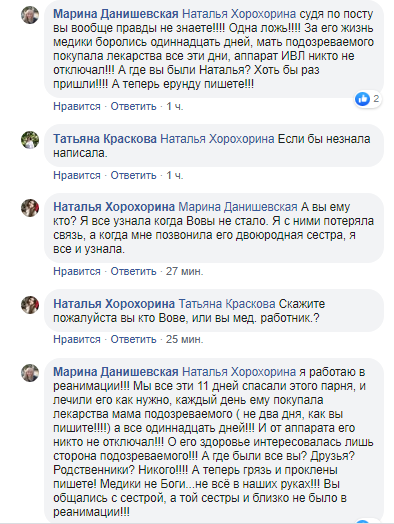Open Марина Данишевская's avatar in last comment
This screenshot has width=394, height=524.
[x=30, y=373]
